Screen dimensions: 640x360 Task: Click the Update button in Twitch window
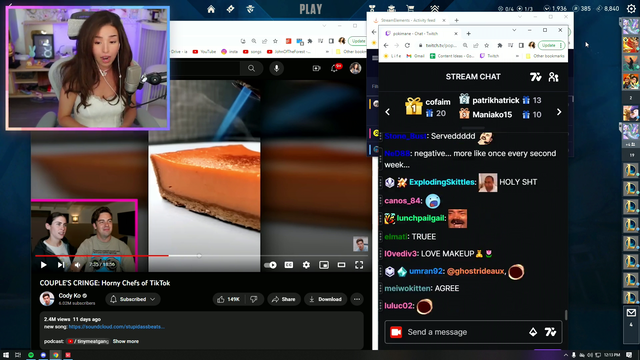click(551, 45)
